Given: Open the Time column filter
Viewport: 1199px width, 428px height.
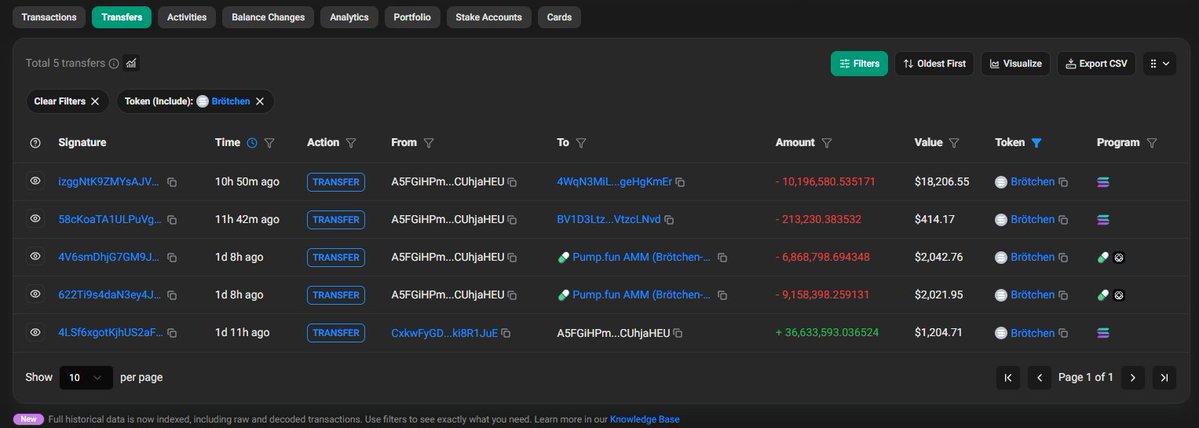Looking at the screenshot, I should coord(269,143).
